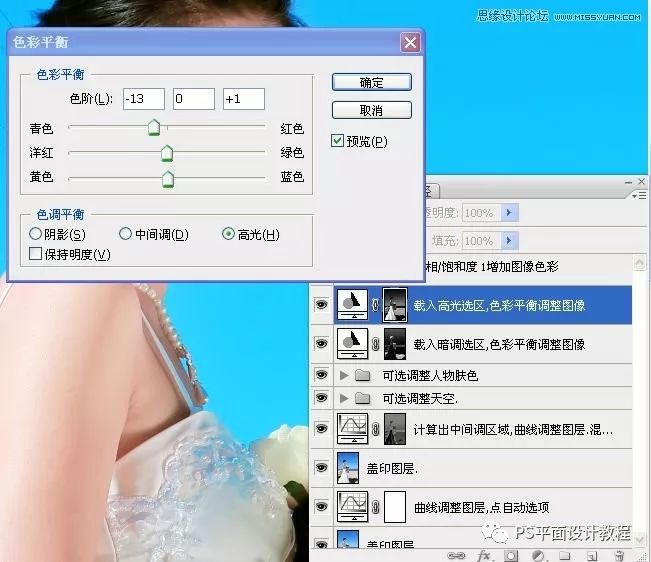Enable the 保持明度(V) checkbox

click(x=36, y=254)
